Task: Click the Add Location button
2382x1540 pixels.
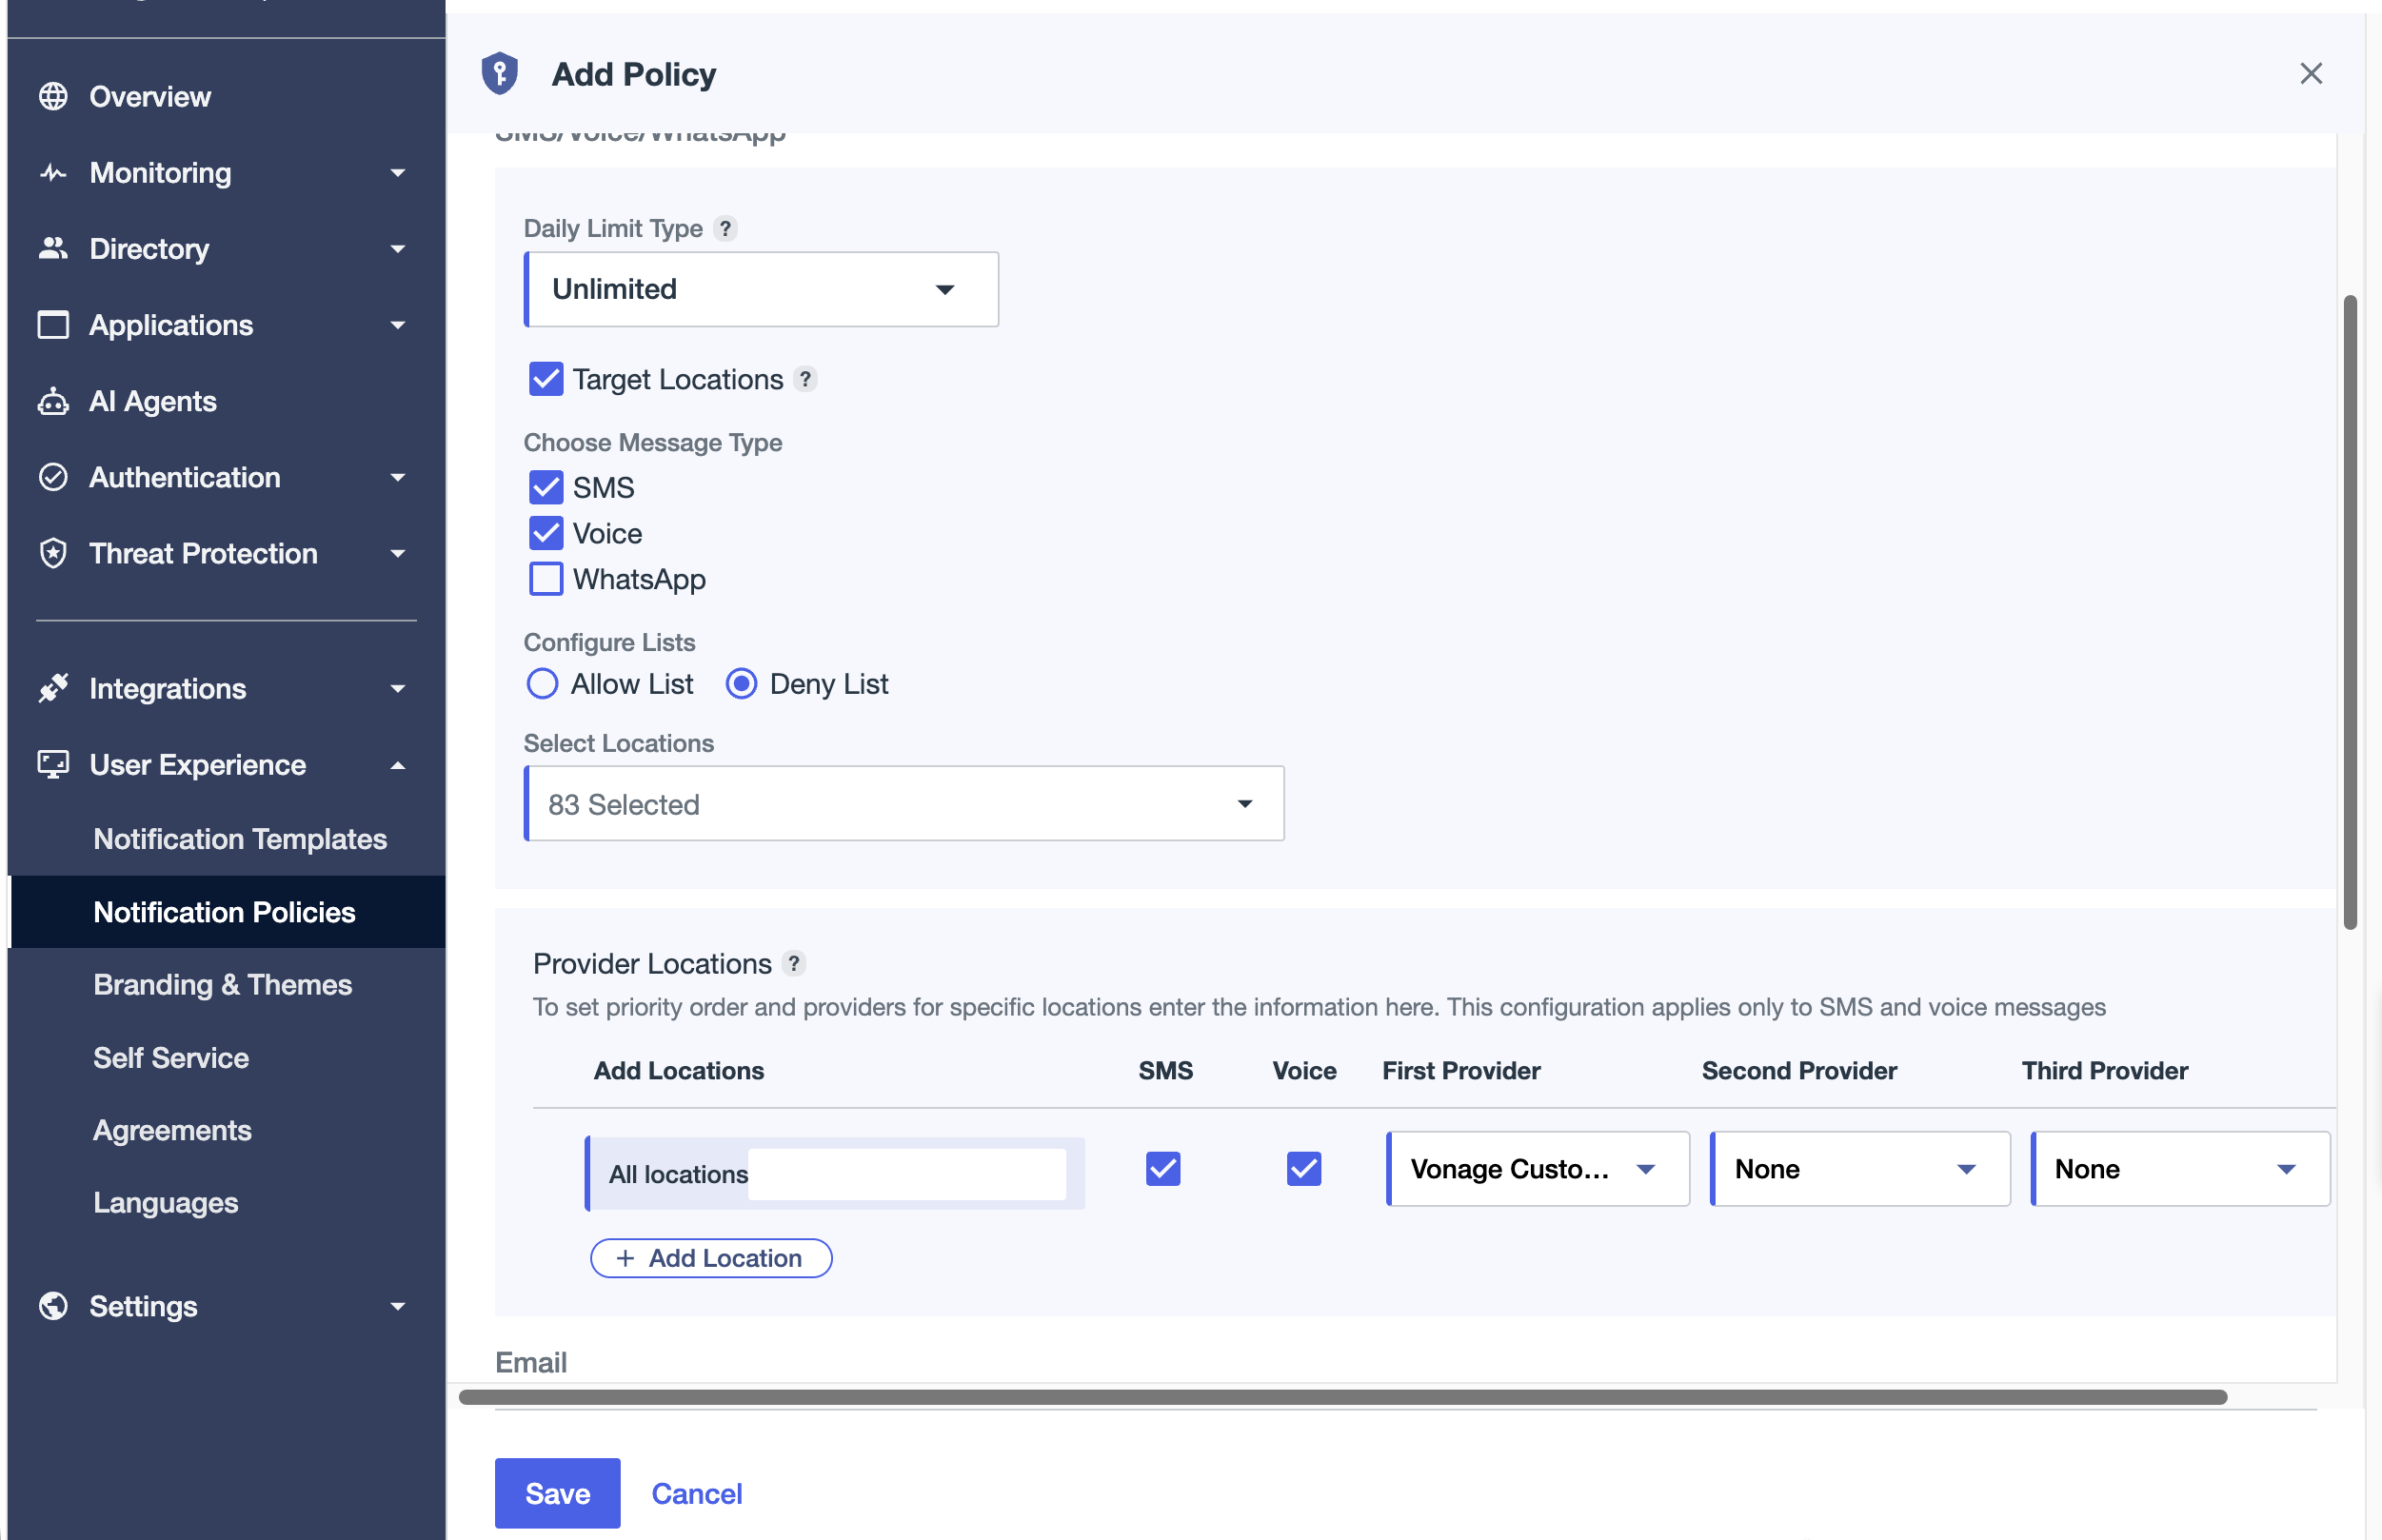Action: point(711,1258)
